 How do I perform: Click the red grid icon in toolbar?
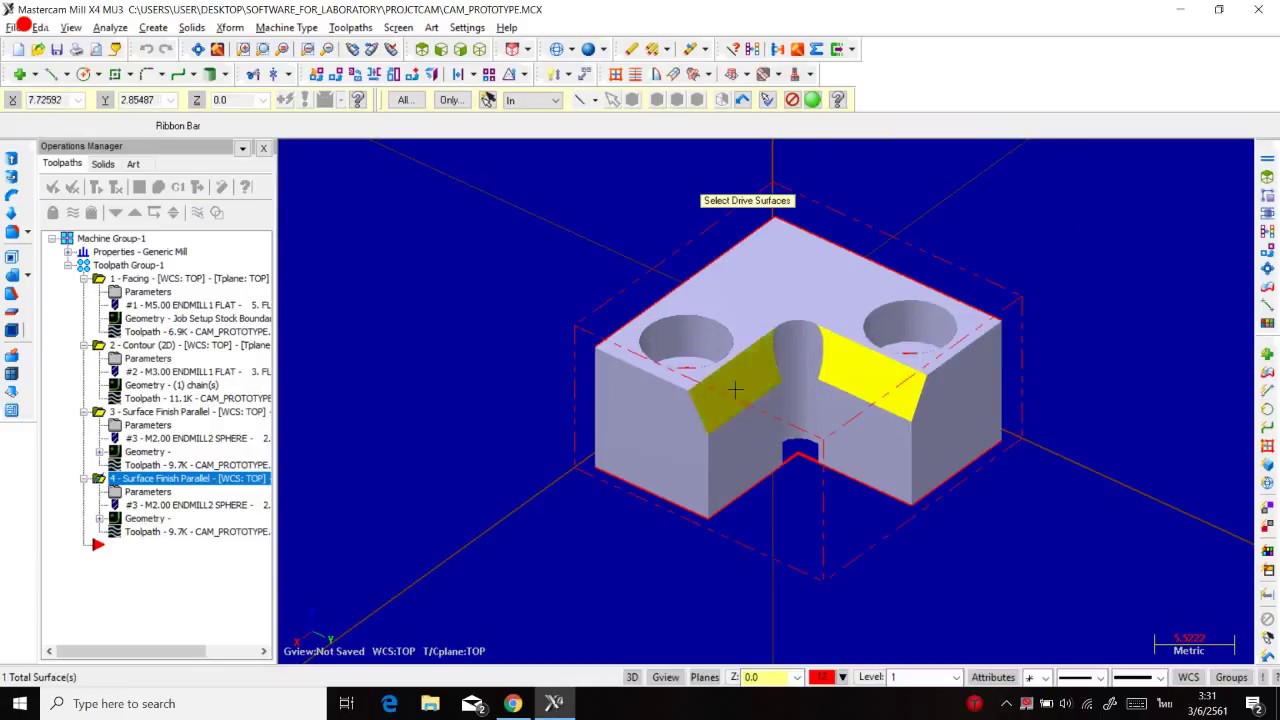click(x=616, y=74)
